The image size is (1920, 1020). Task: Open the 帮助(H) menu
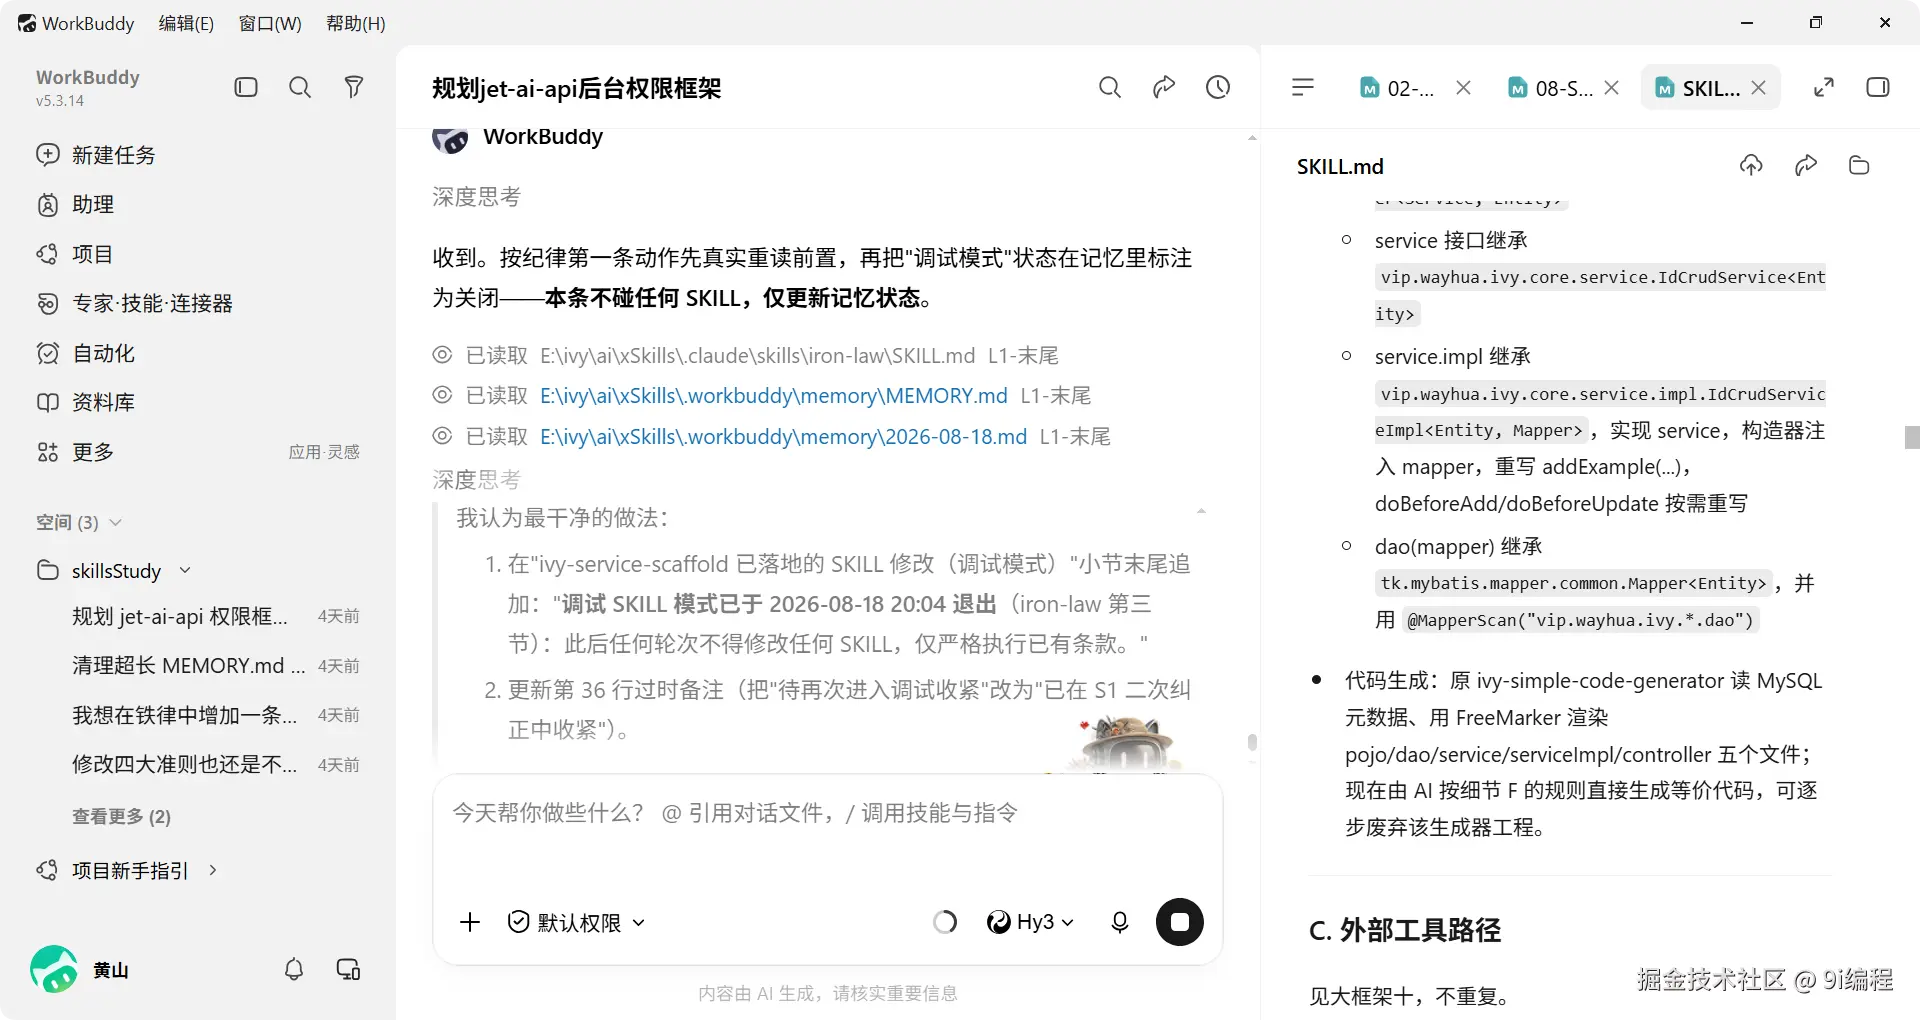[356, 23]
